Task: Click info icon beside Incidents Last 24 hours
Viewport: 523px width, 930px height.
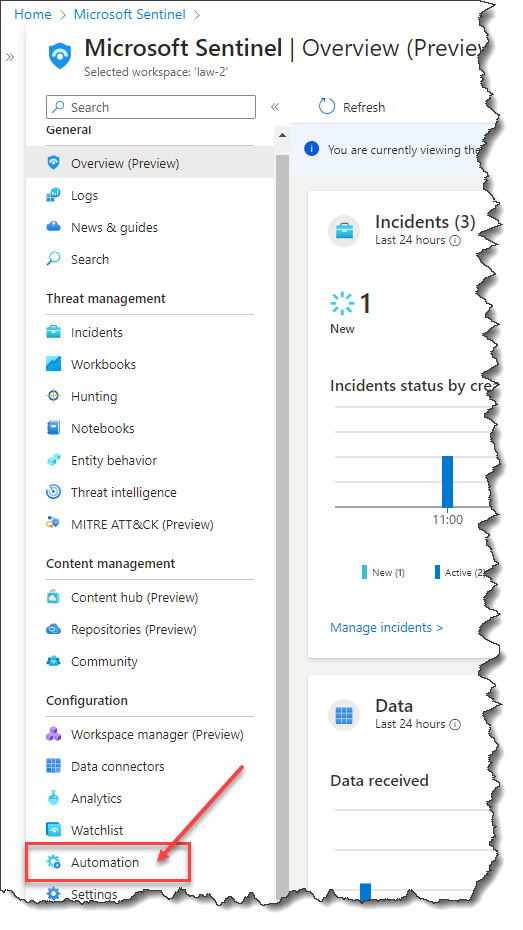Action: click(x=455, y=241)
